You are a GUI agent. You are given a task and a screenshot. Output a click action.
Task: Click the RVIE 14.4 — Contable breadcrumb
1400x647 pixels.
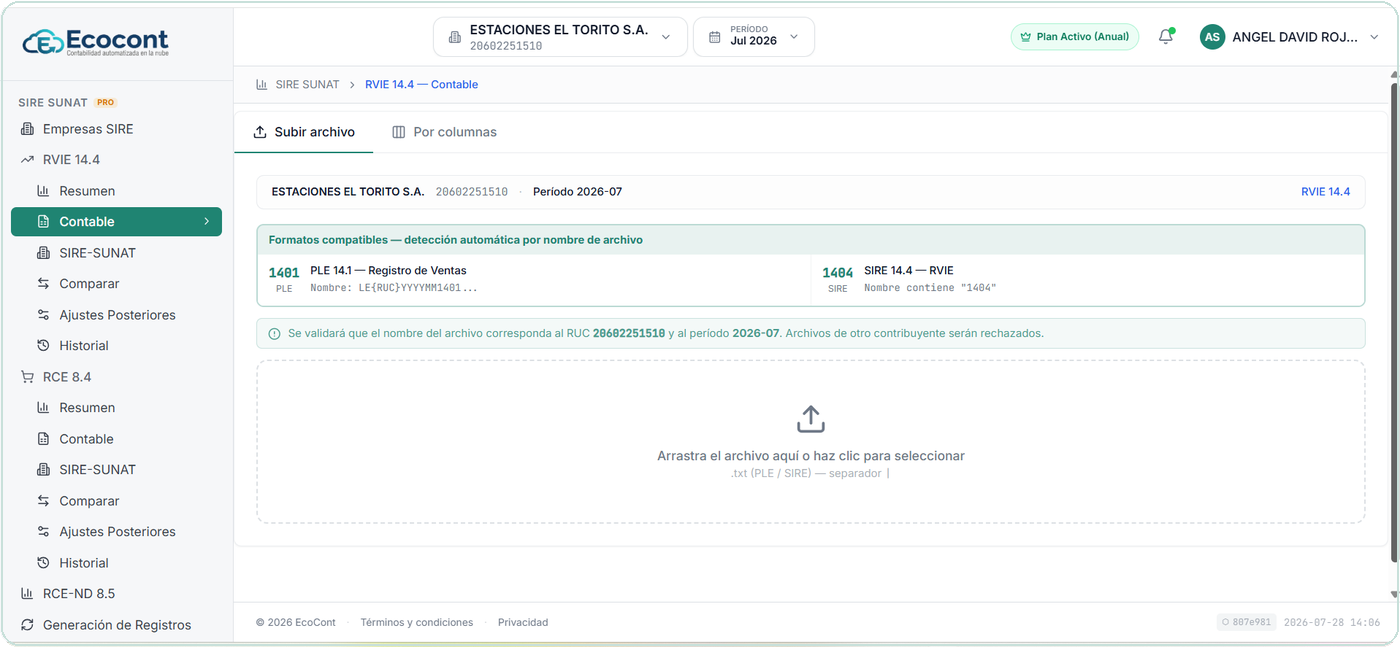pos(421,85)
